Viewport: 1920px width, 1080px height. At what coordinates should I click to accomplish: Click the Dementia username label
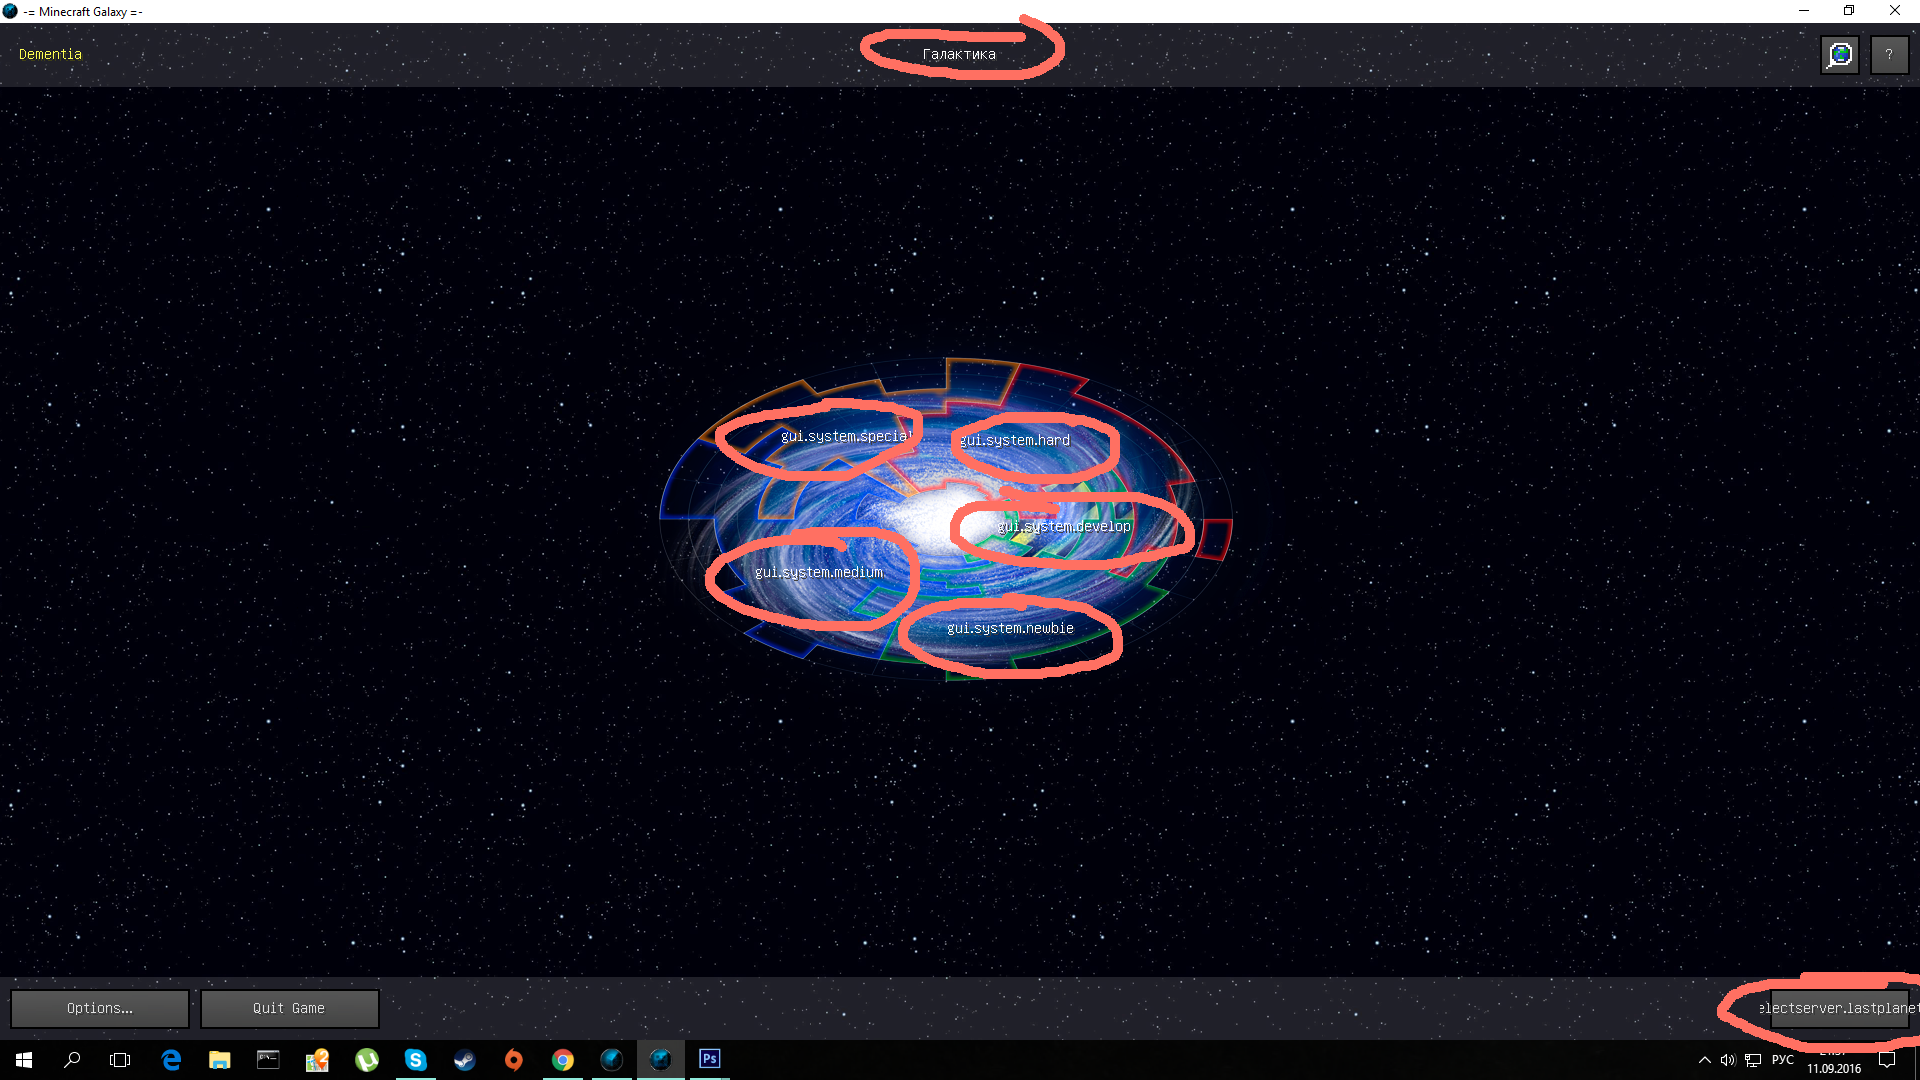[50, 55]
